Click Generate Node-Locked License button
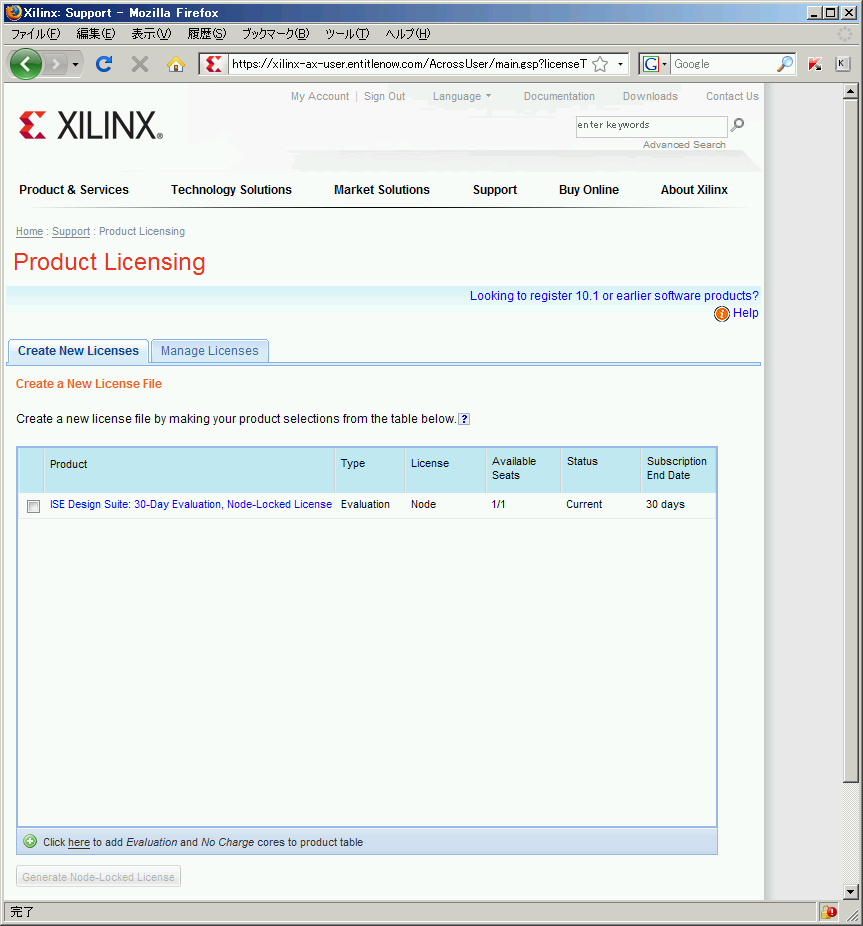 [99, 877]
